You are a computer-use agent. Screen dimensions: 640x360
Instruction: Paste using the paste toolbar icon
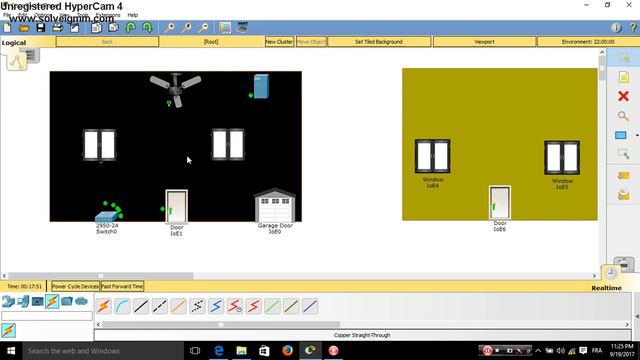click(x=113, y=28)
